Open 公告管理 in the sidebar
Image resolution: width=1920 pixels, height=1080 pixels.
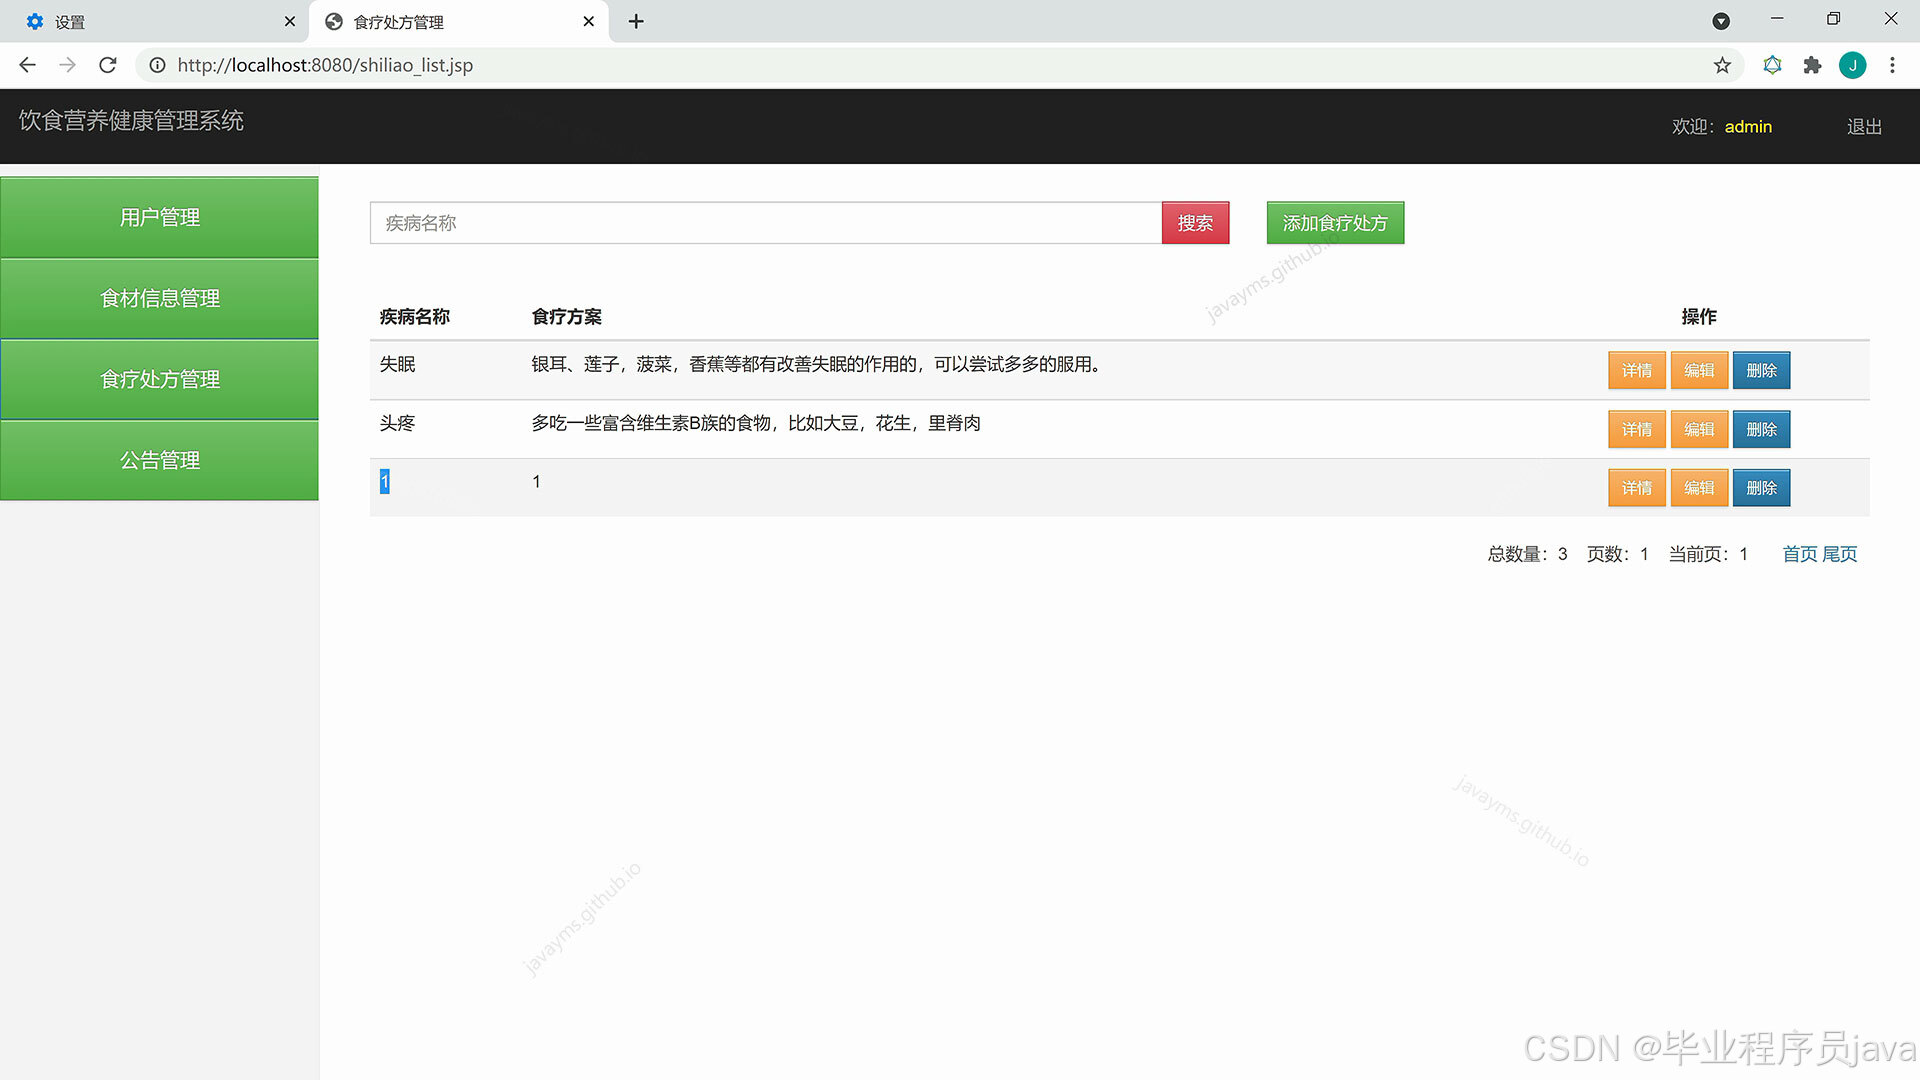[x=159, y=460]
